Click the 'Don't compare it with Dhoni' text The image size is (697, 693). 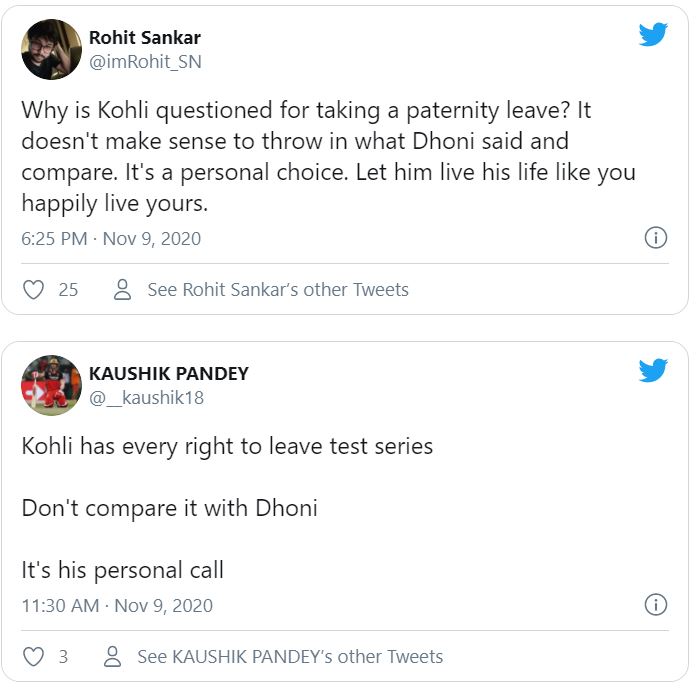click(x=169, y=508)
